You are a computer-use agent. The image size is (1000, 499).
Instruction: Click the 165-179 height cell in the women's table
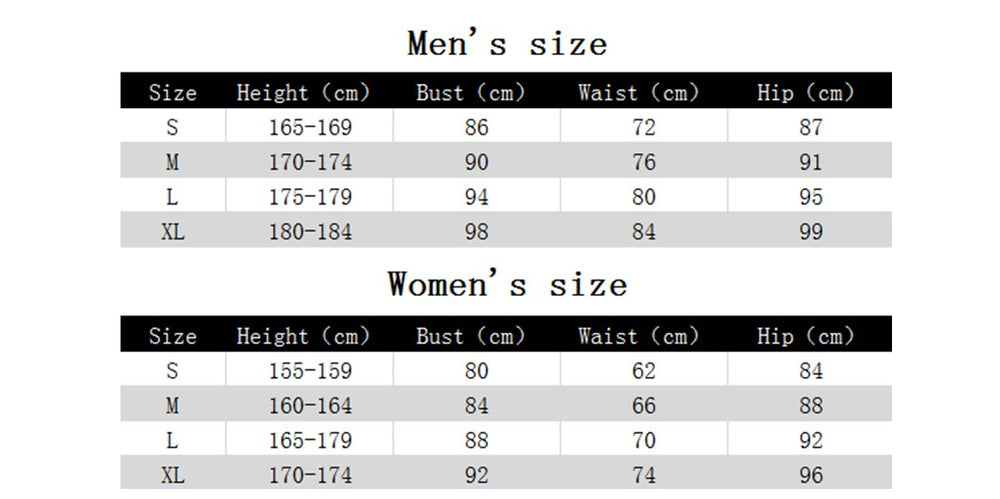310,440
